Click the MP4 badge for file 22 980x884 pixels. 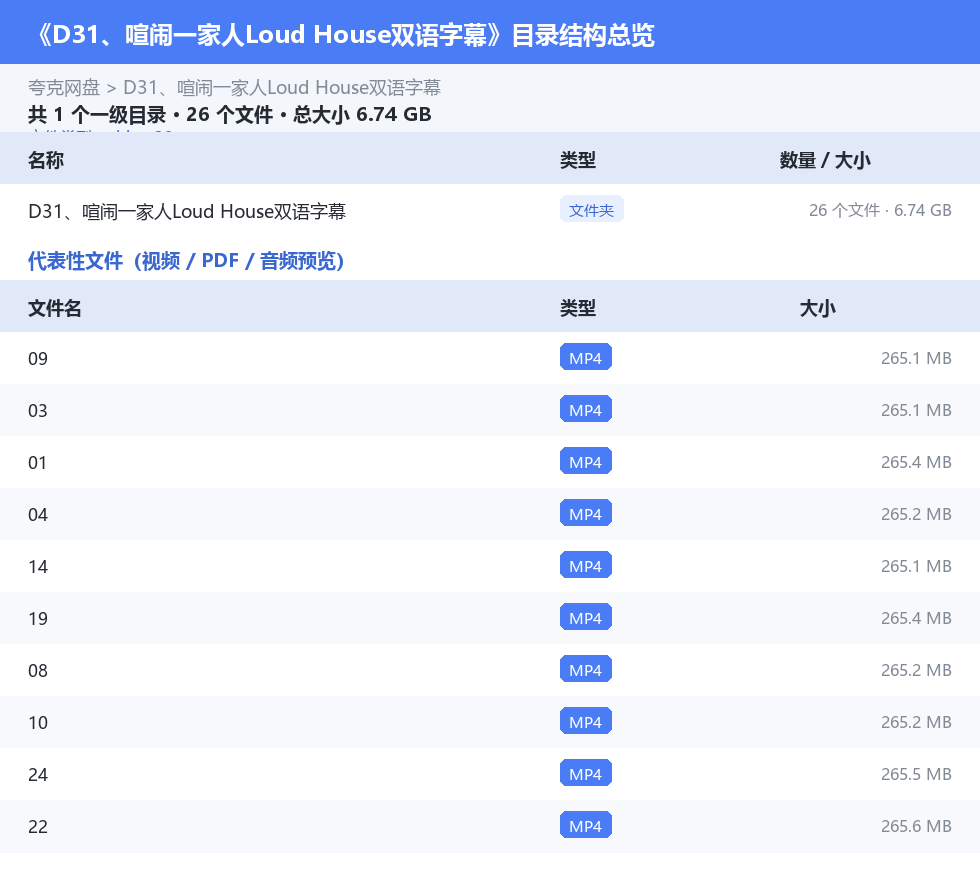[x=586, y=825]
